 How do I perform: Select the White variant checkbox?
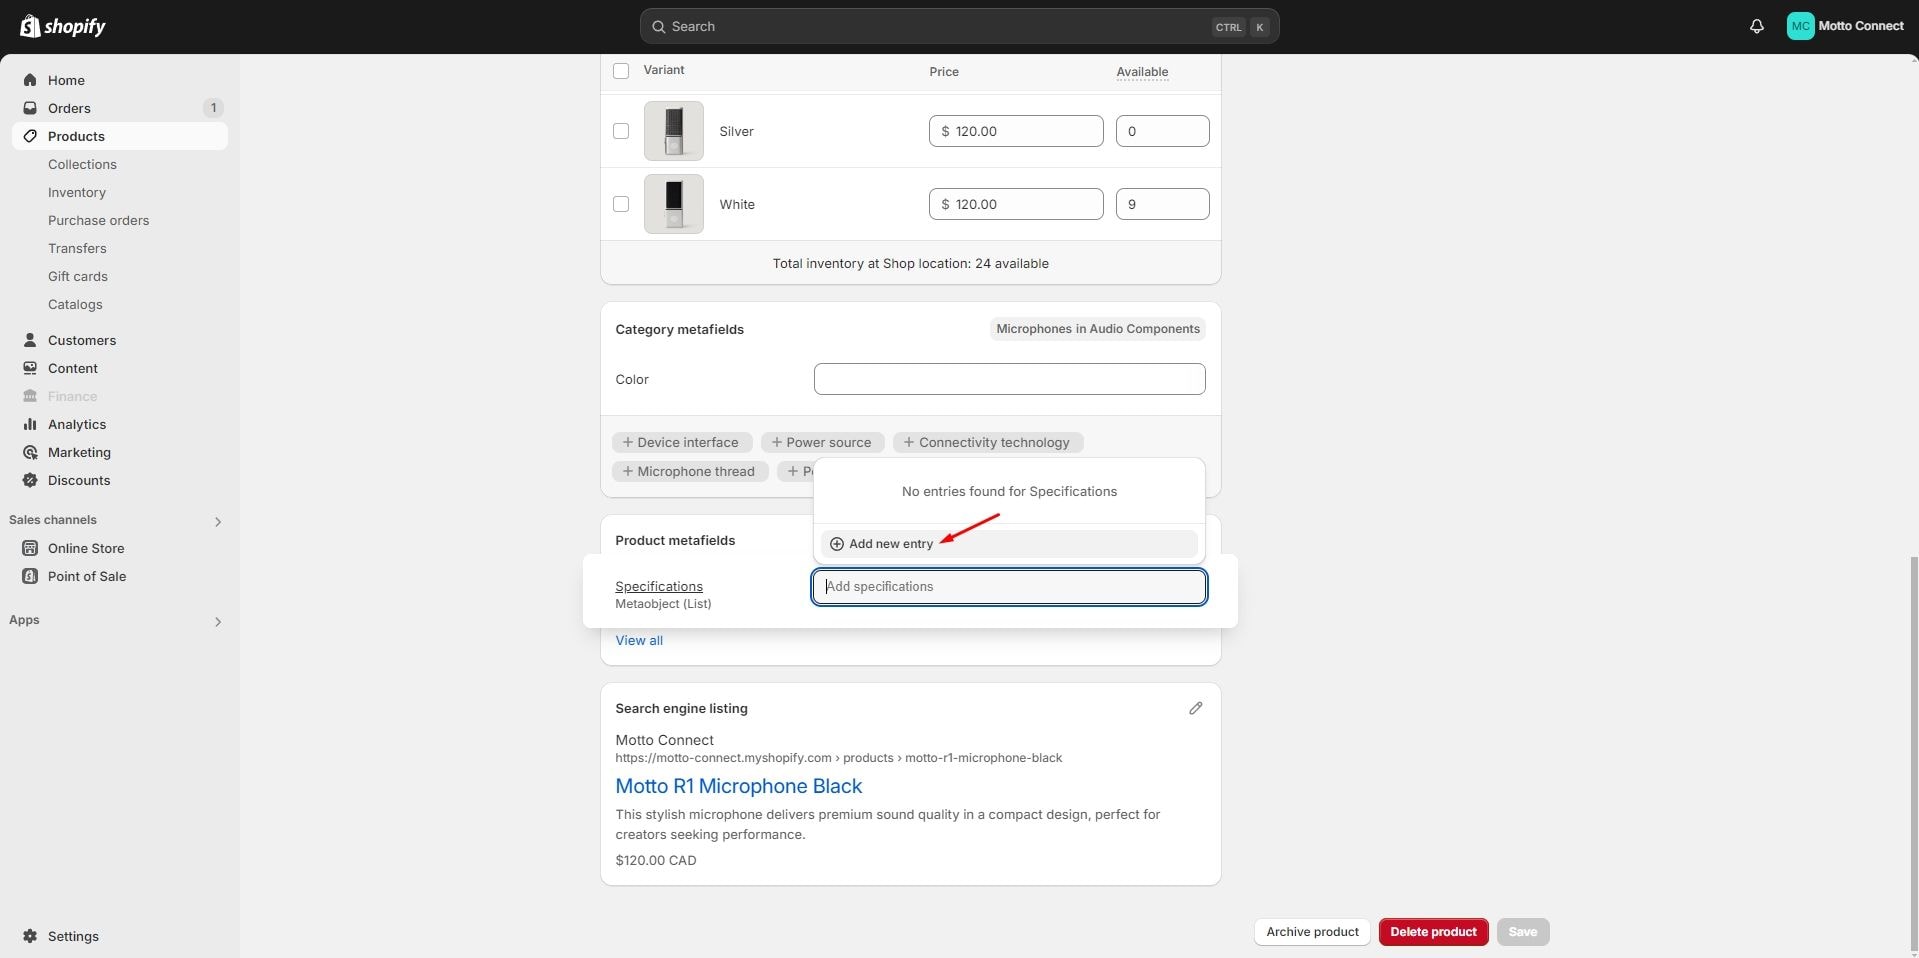pos(621,204)
